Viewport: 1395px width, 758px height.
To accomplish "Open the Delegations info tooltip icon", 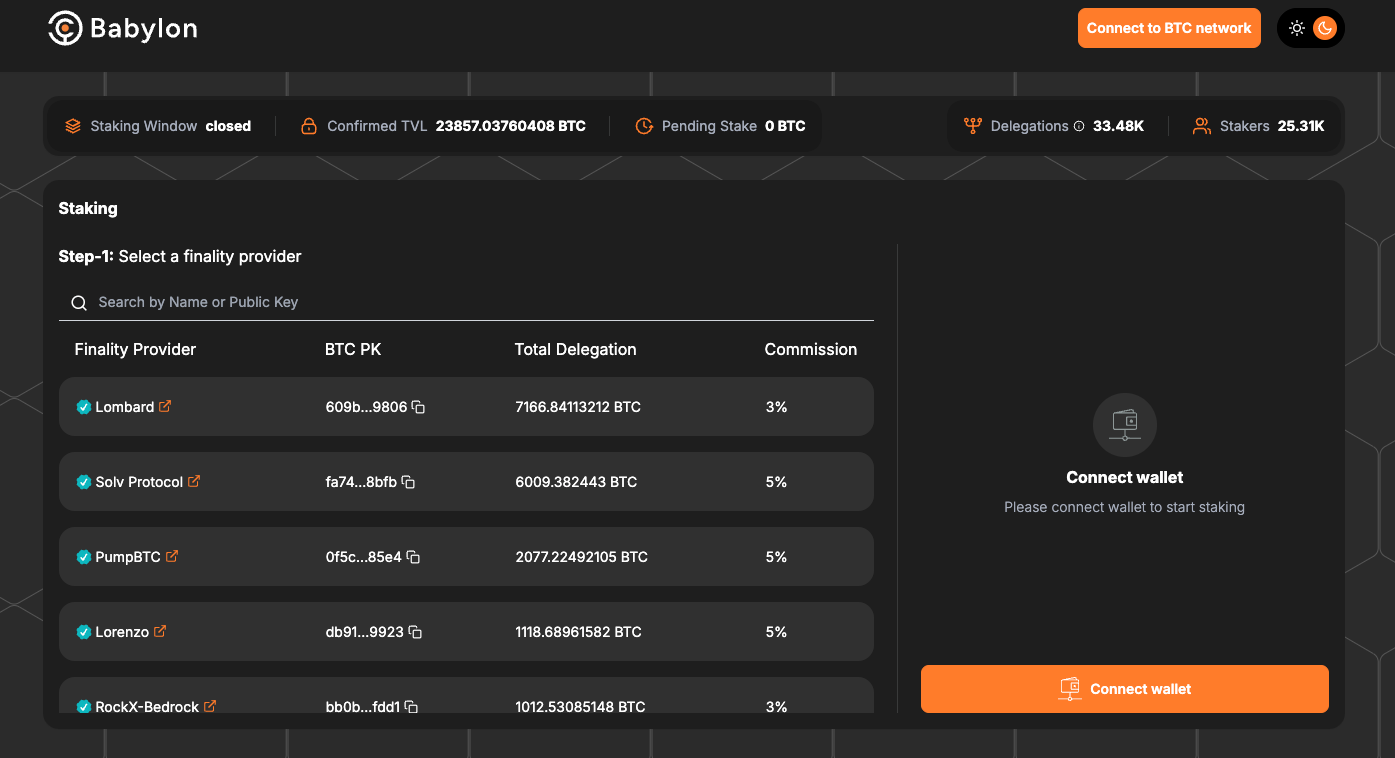I will (x=1078, y=126).
